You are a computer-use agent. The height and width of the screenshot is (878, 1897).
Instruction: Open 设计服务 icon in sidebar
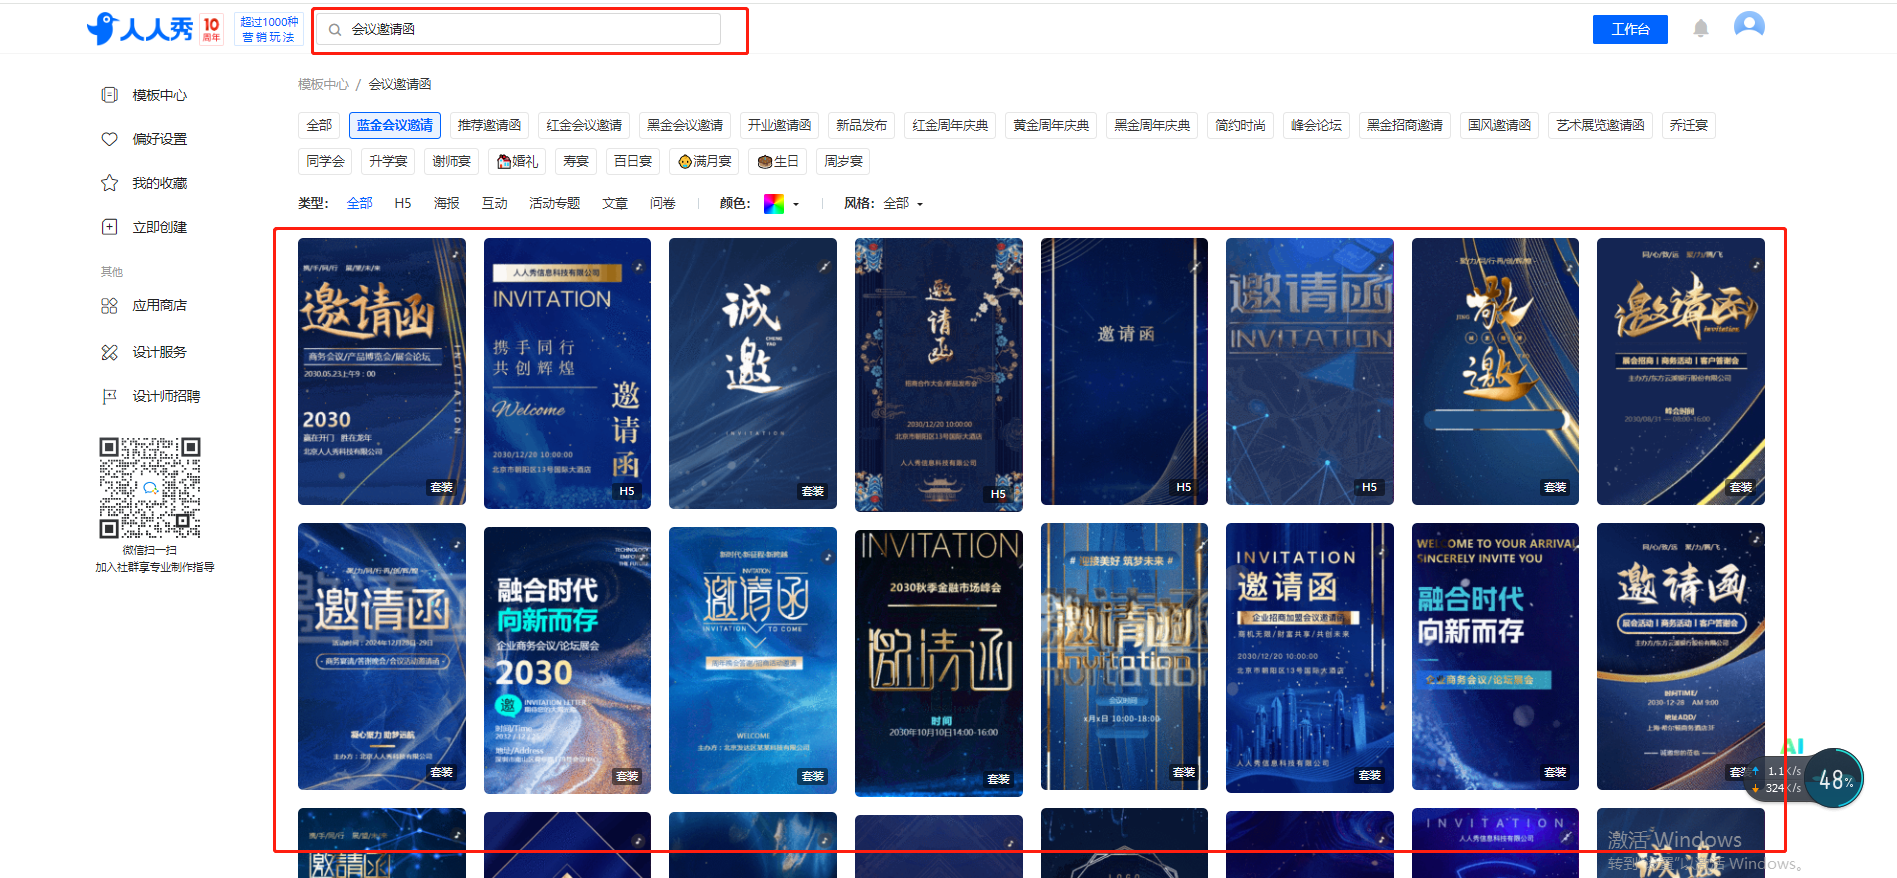[110, 352]
